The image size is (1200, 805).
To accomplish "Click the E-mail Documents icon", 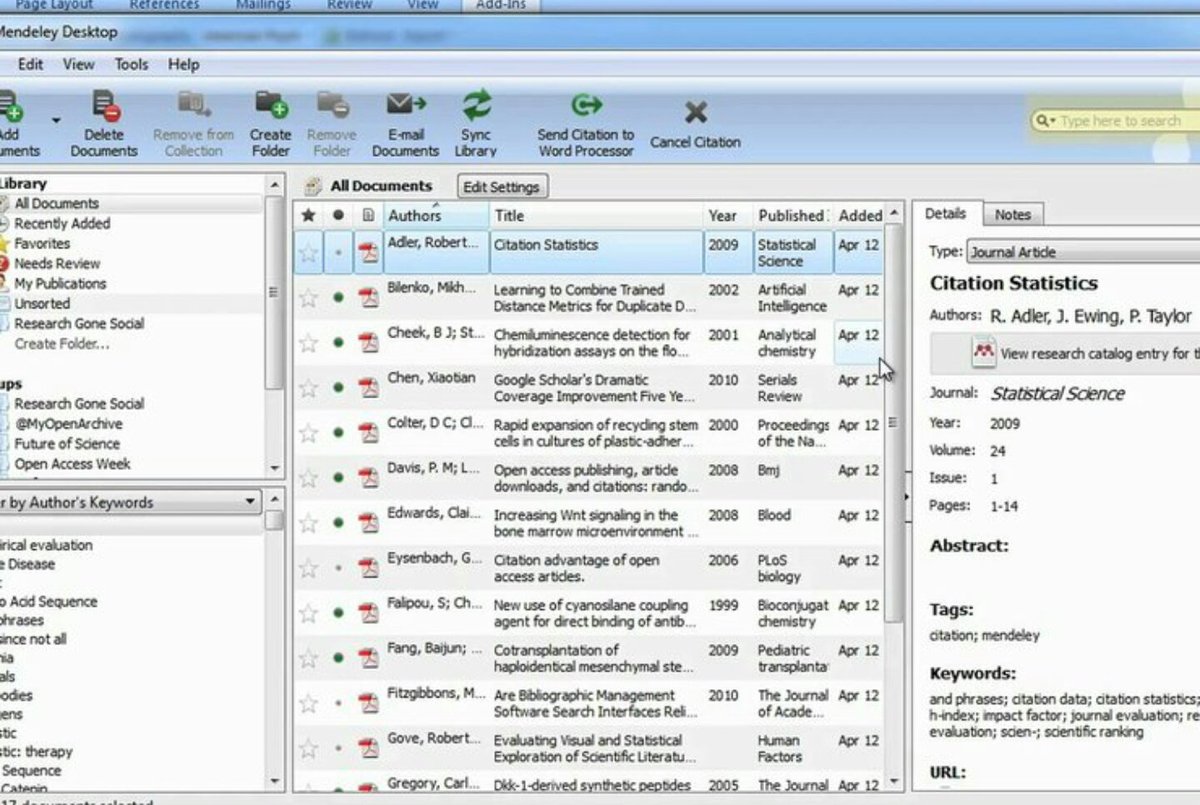I will click(405, 105).
